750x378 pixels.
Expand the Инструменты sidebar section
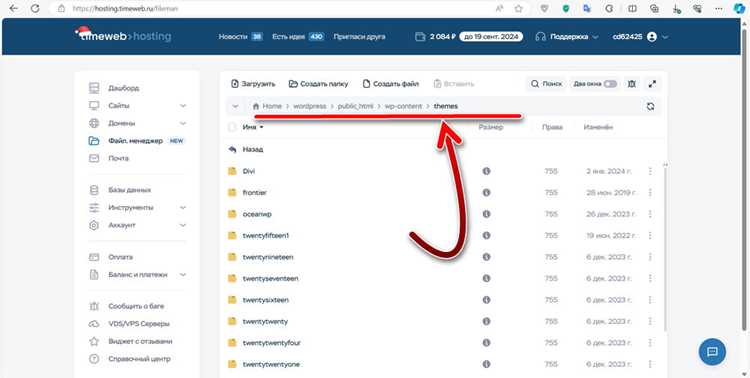coord(183,208)
